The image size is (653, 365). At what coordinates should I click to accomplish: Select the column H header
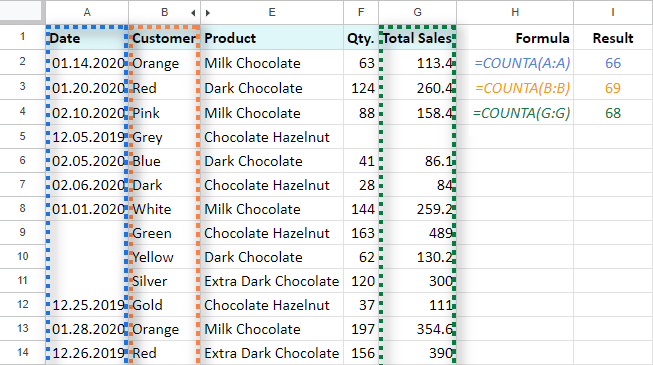tap(515, 12)
